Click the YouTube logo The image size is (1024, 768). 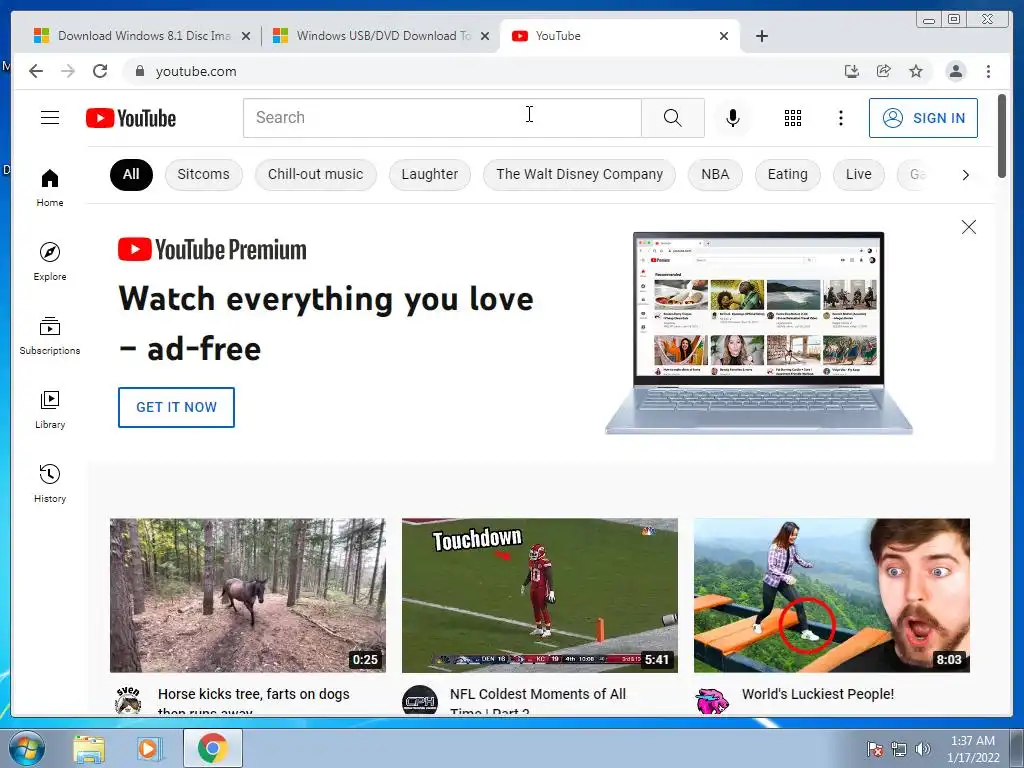click(131, 118)
